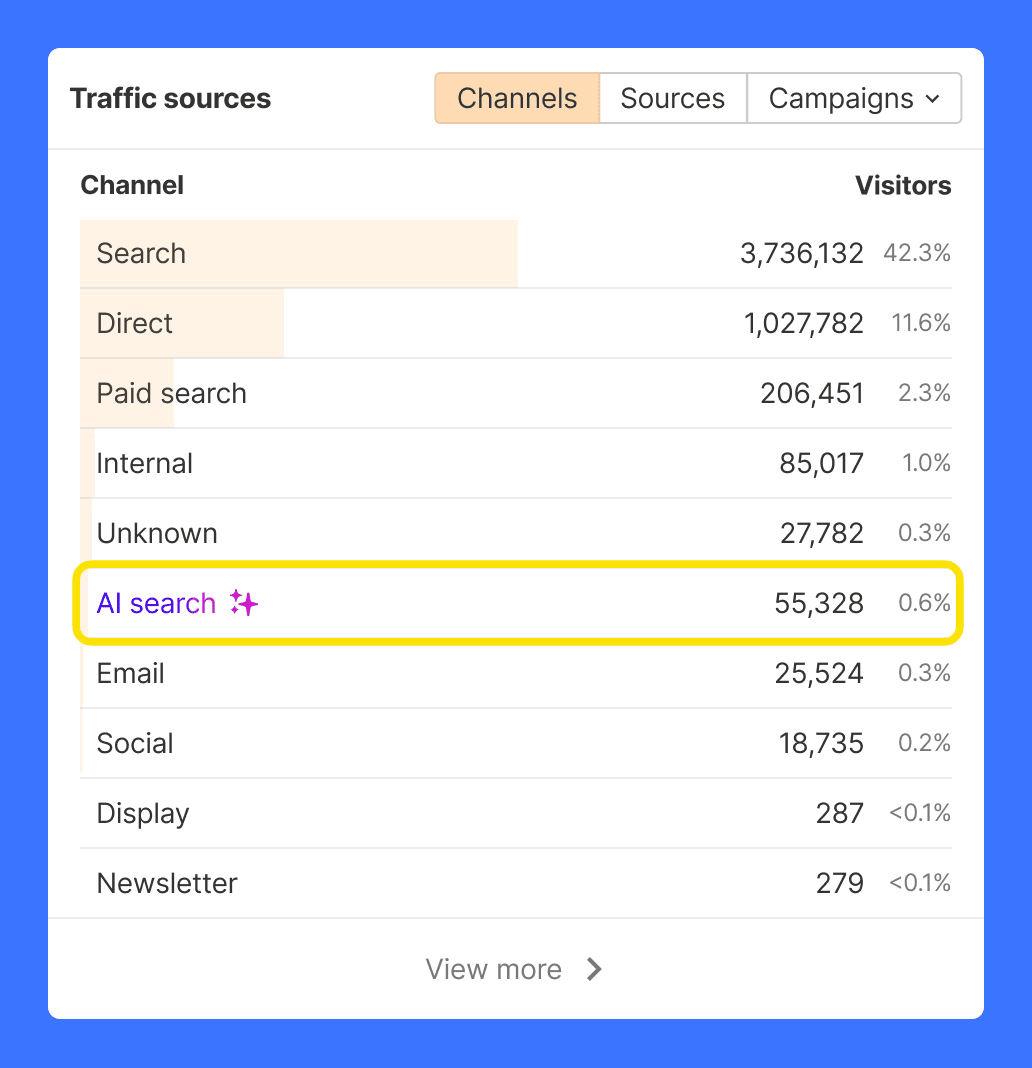1032x1068 pixels.
Task: Click the View more chevron arrow
Action: coord(594,969)
